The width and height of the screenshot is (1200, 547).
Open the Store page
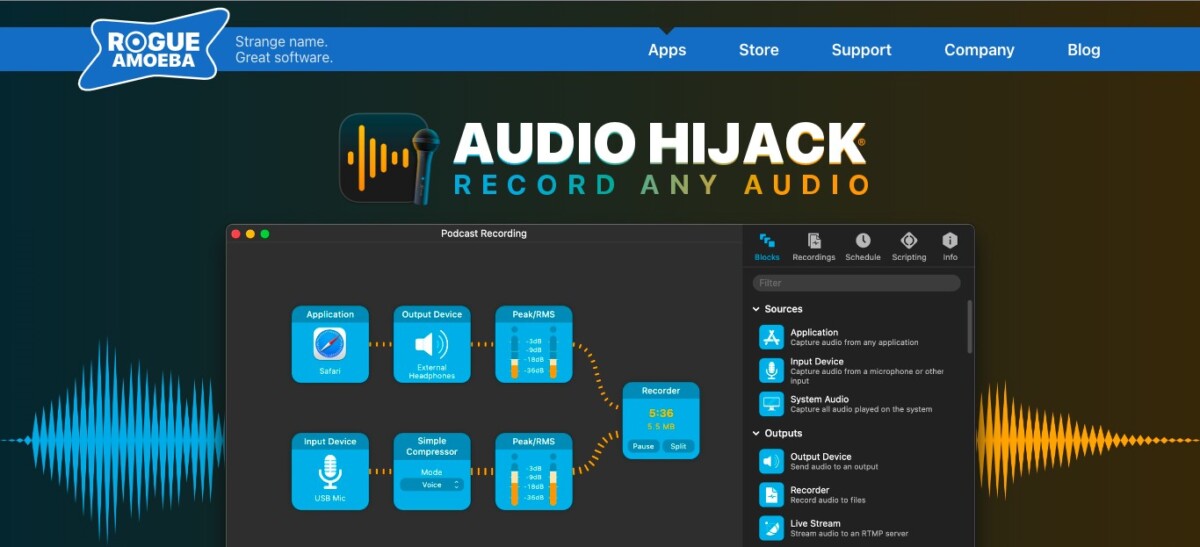[759, 50]
